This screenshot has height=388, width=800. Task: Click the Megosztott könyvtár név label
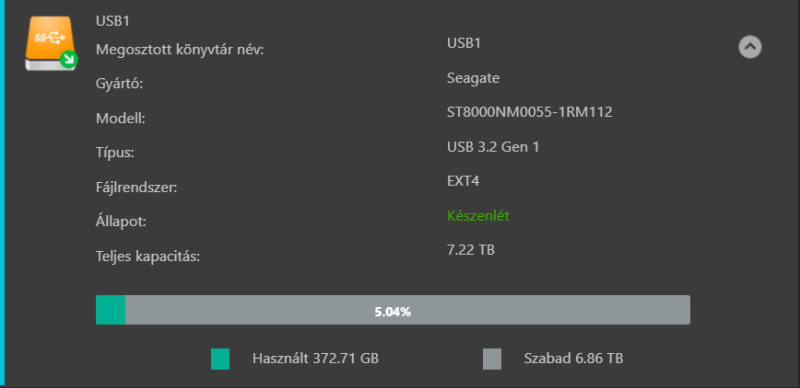180,50
